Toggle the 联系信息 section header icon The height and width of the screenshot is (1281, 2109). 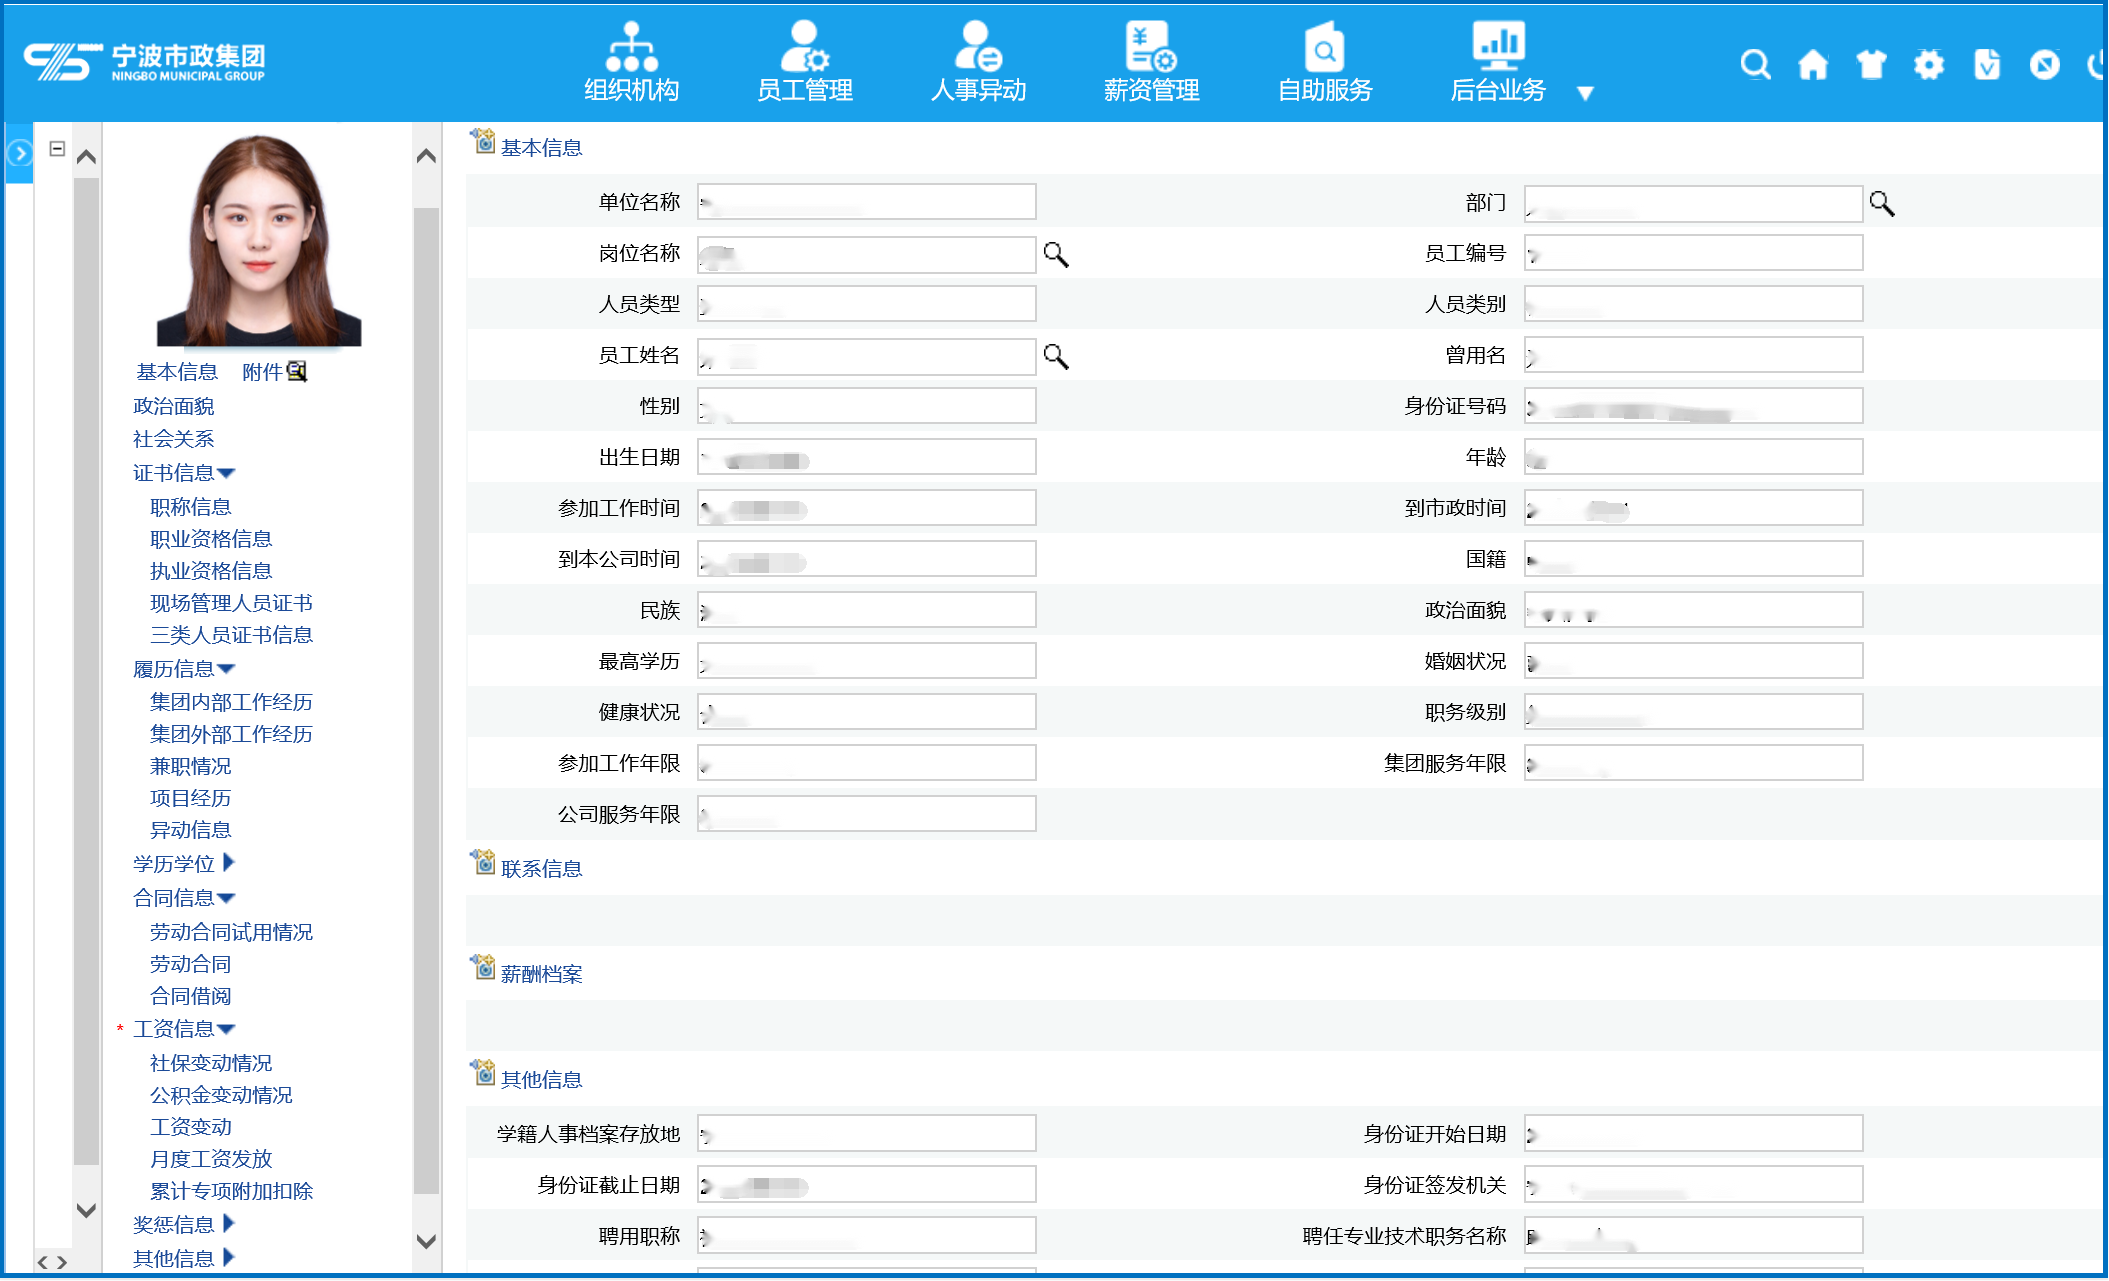tap(483, 863)
